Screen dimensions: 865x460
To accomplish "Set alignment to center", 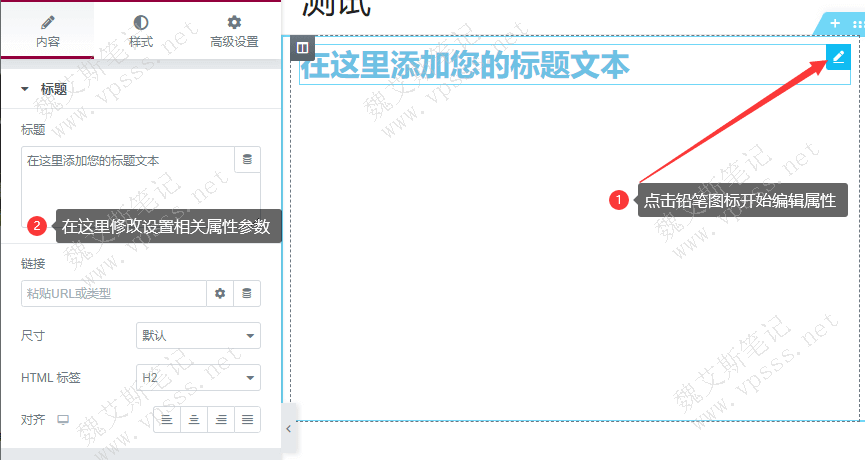I will (x=194, y=420).
